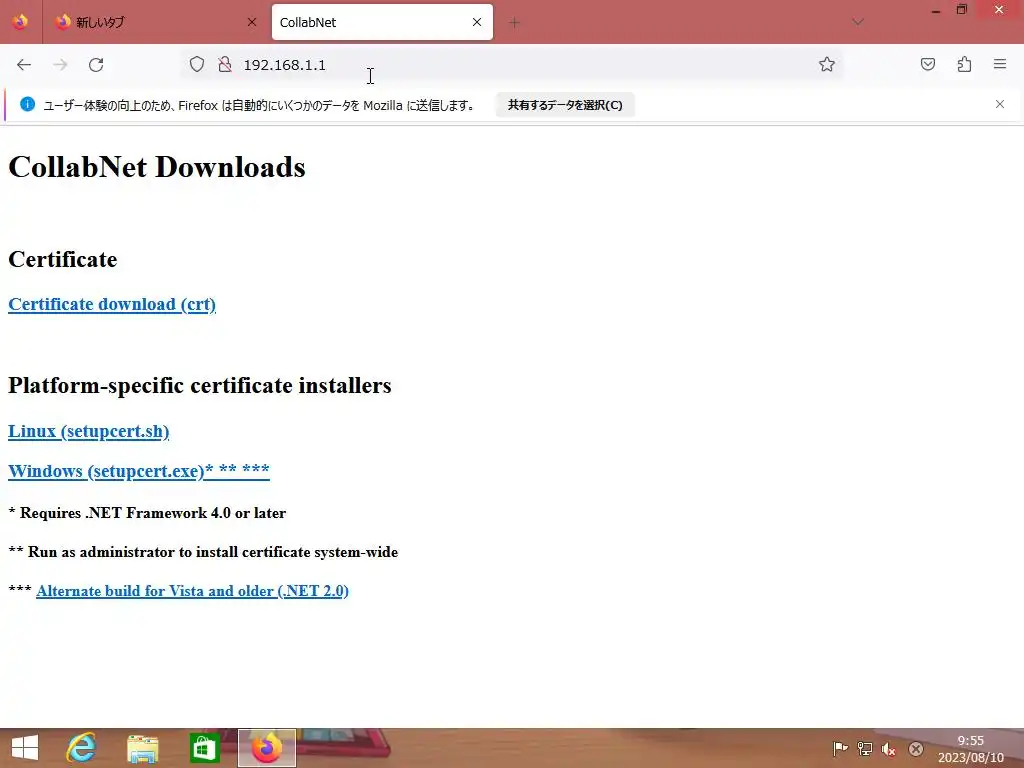
Task: Open Alternate build for Vista link
Action: pos(192,591)
